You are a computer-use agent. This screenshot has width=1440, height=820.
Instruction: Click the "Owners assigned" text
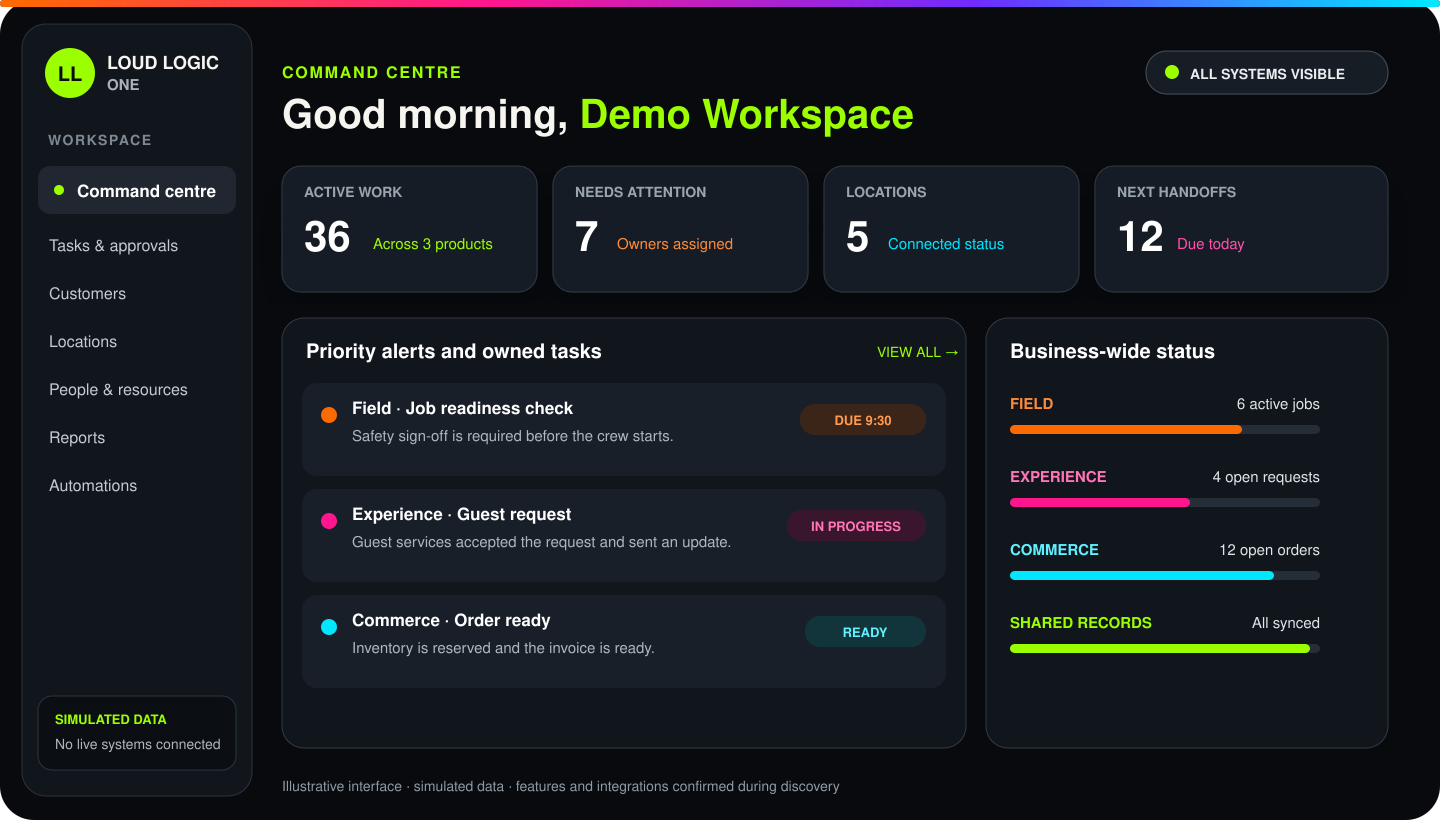(675, 244)
